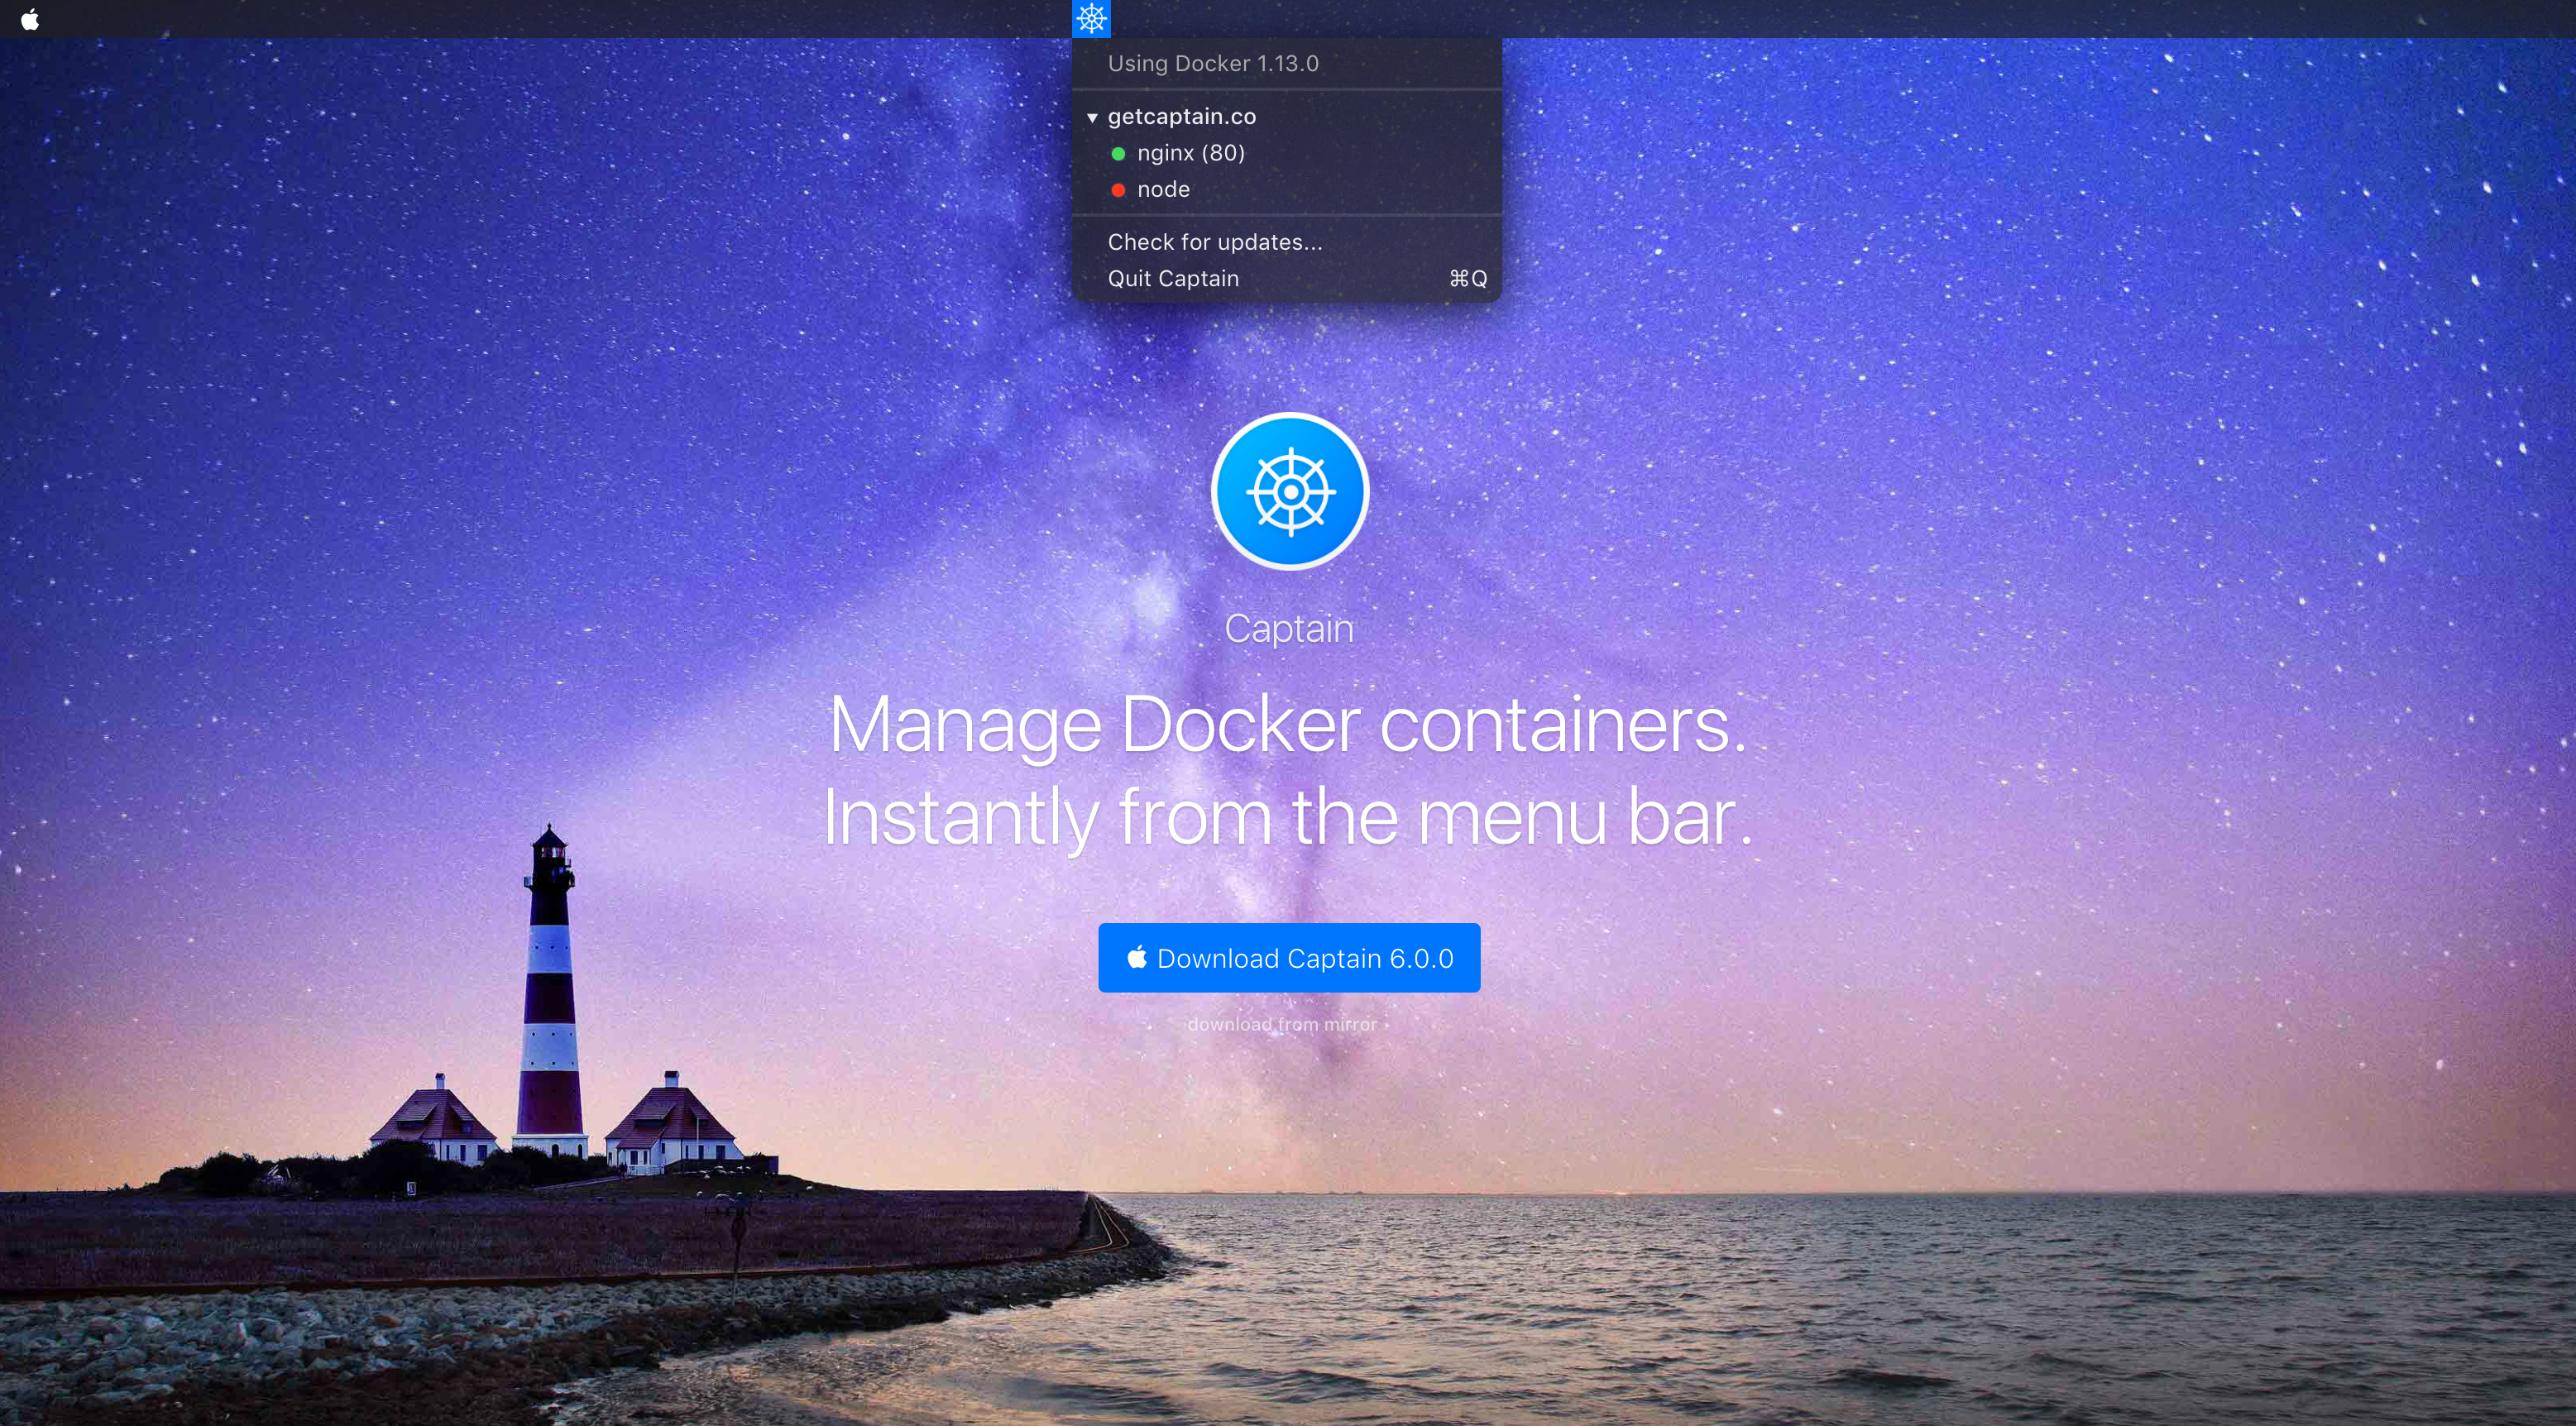Click the Instantly from the menu bar line
The image size is (2576, 1426).
(1287, 817)
